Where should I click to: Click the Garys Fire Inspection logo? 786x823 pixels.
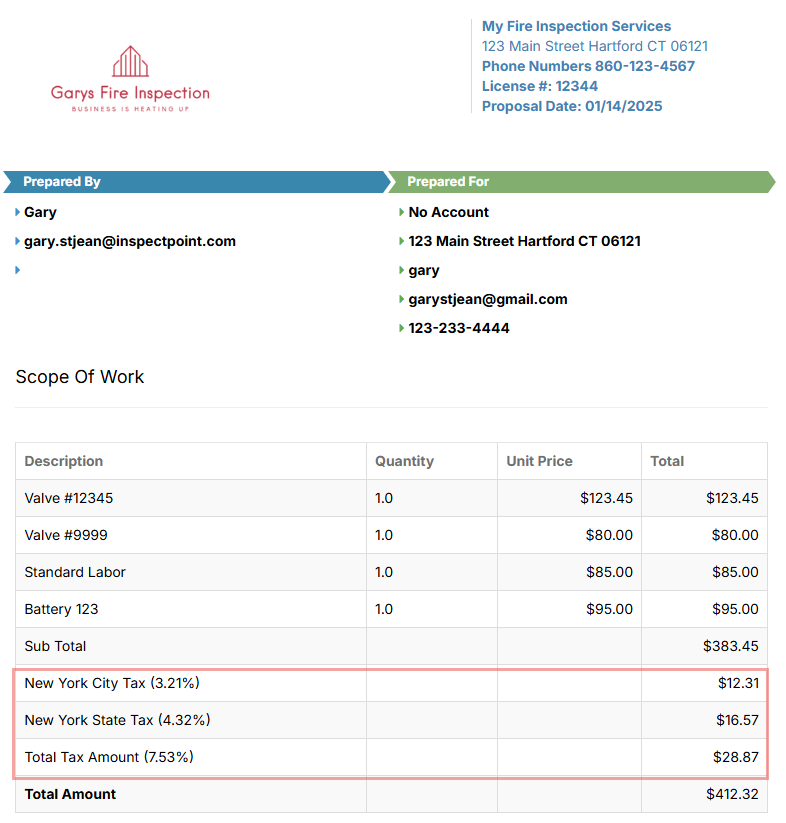[130, 79]
